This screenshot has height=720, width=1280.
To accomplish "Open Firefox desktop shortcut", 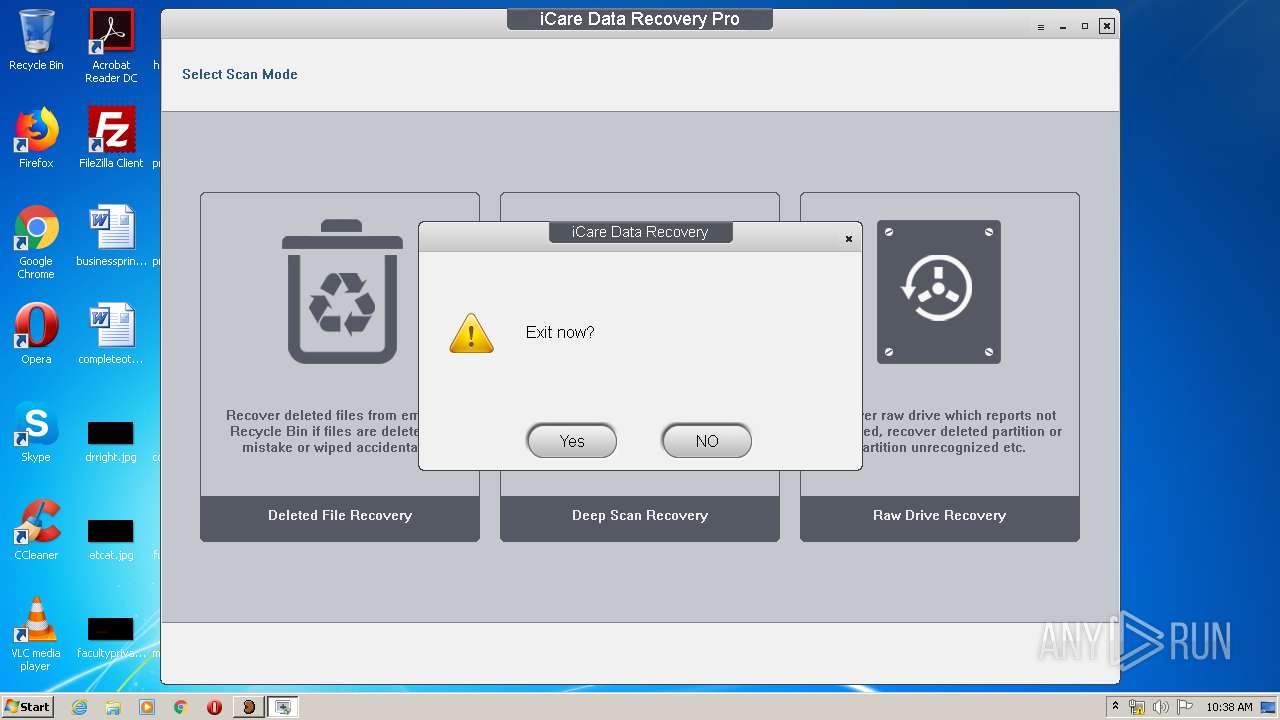I will pos(36,138).
